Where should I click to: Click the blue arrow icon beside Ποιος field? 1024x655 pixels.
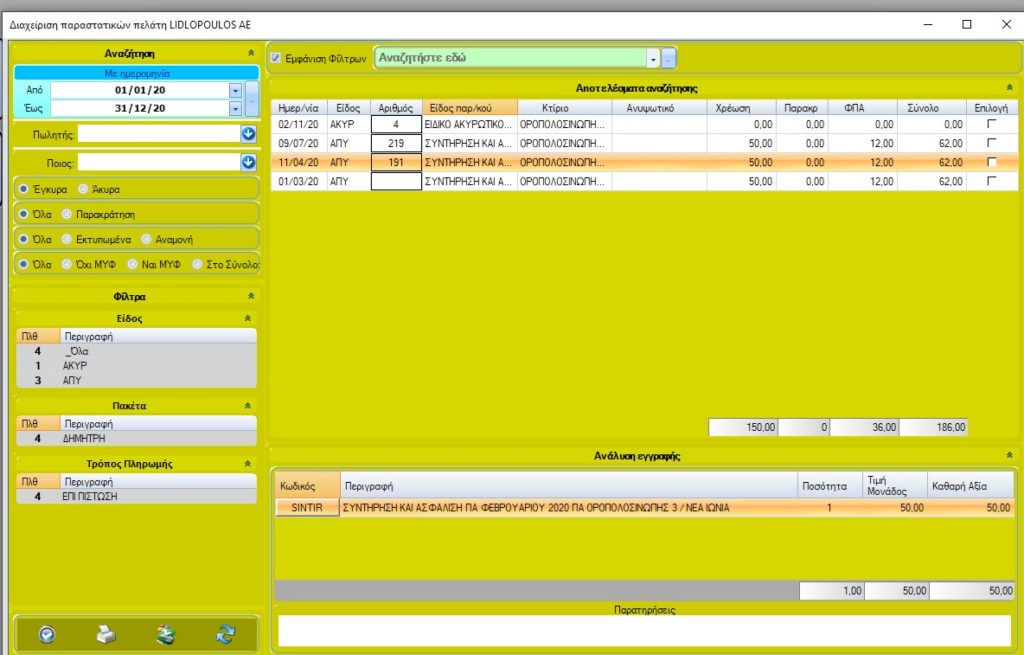(248, 161)
